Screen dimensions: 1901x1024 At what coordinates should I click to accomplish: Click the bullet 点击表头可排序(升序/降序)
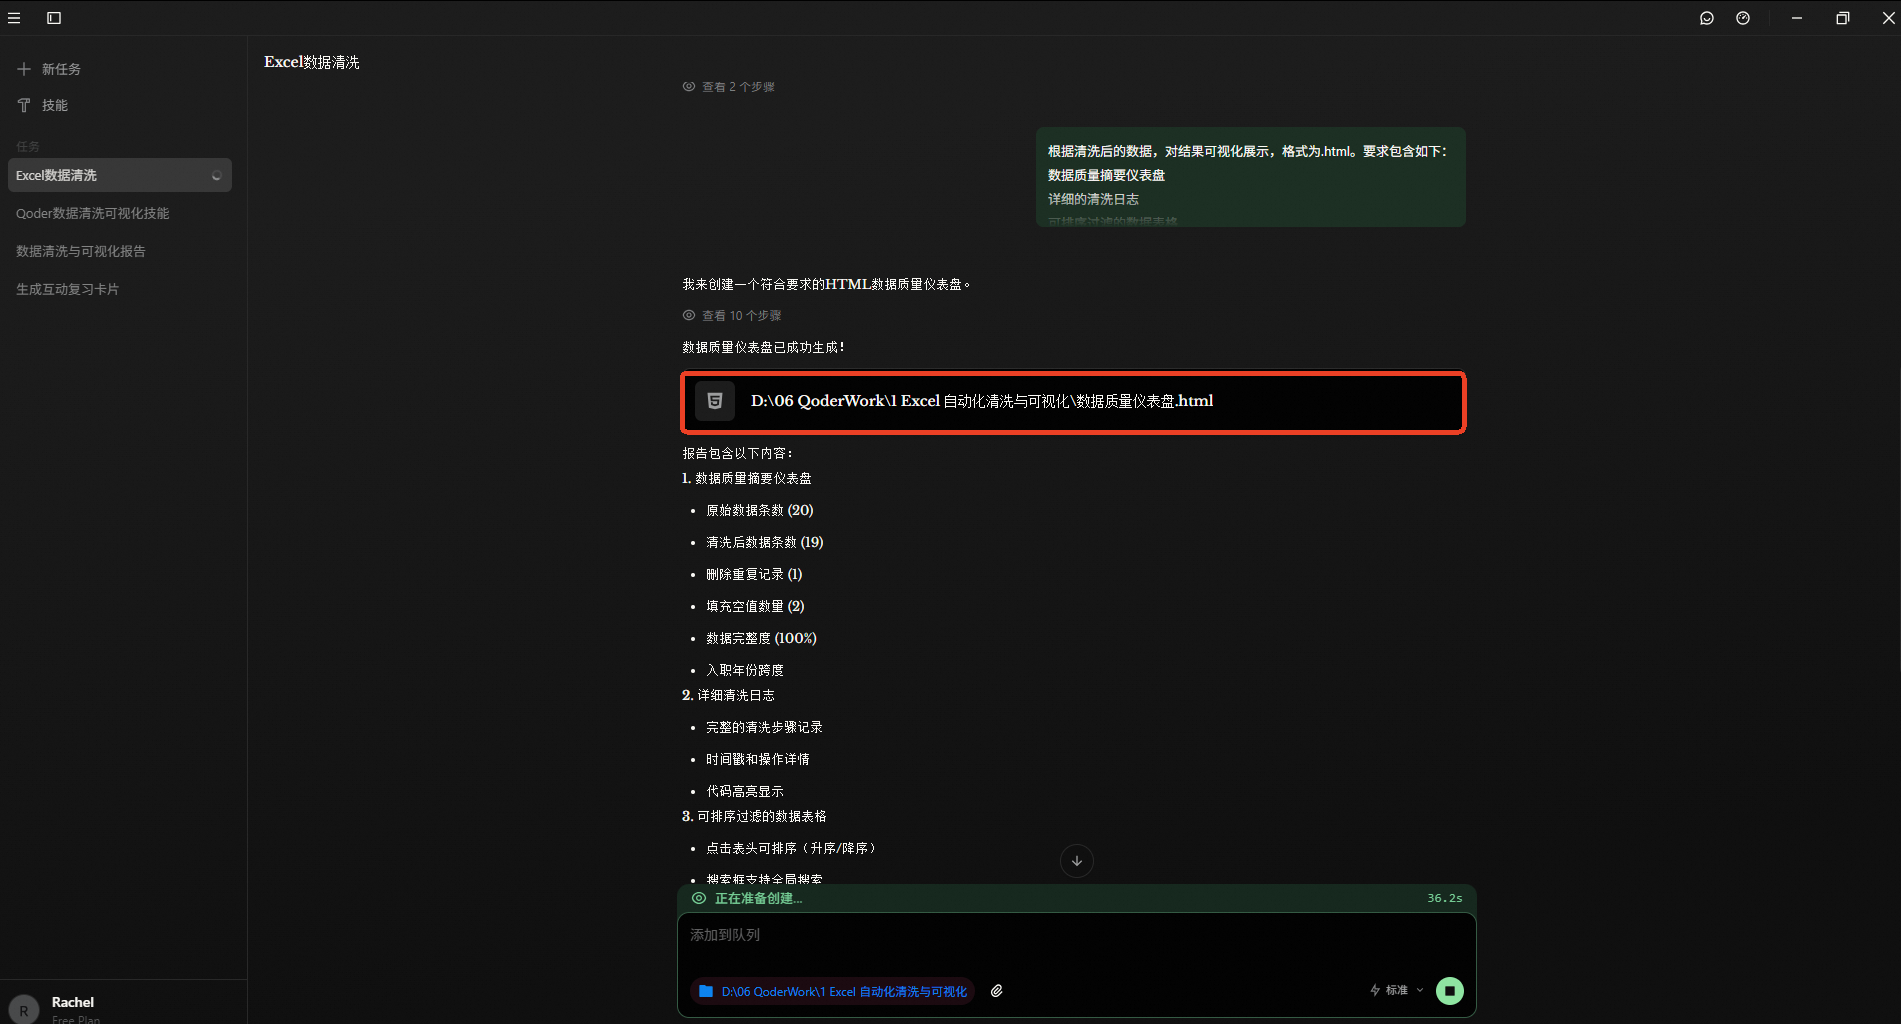(793, 848)
